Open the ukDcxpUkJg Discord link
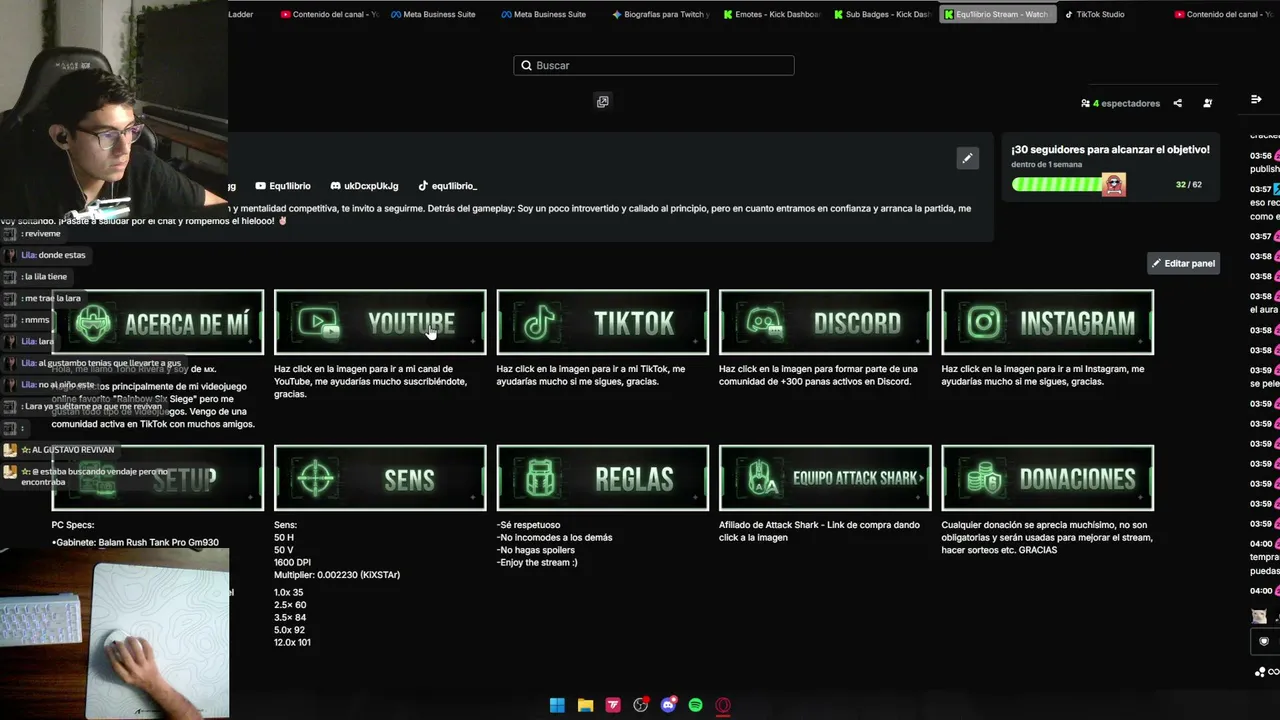This screenshot has height=720, width=1280. coord(364,186)
